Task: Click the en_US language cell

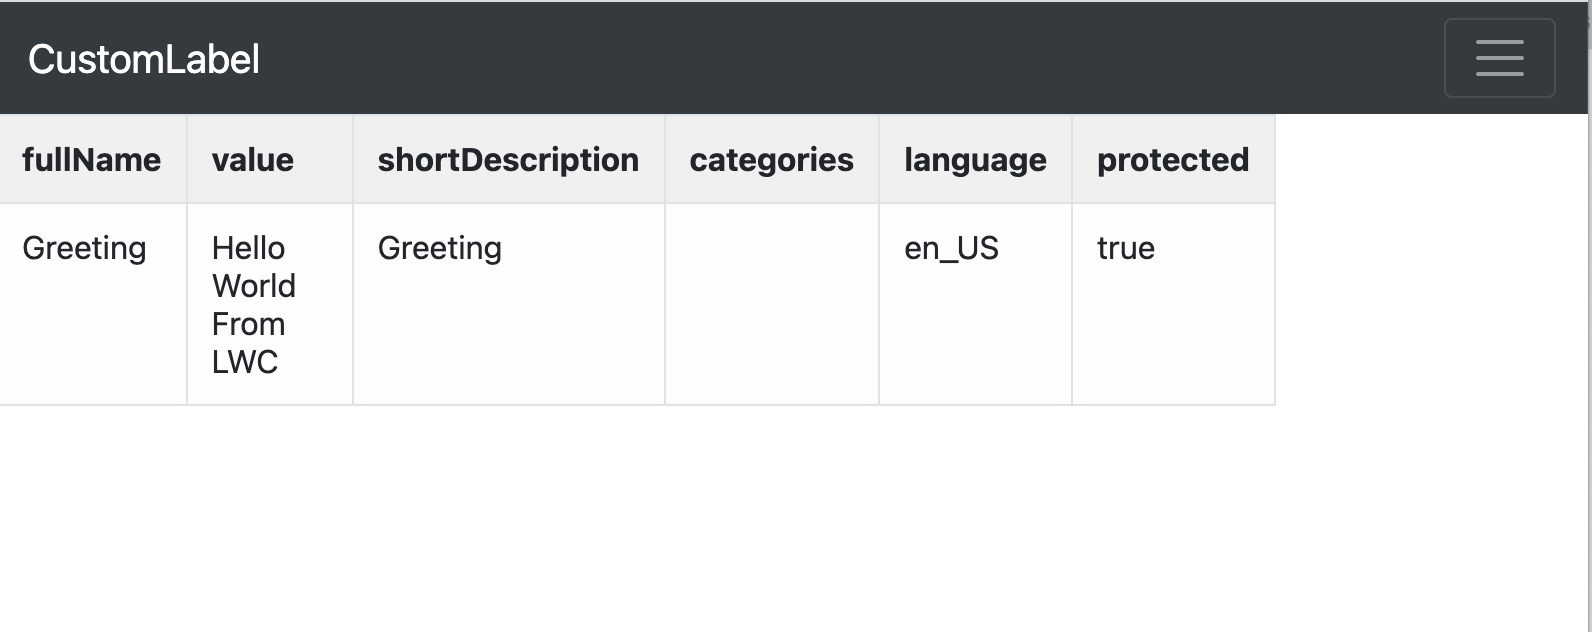Action: 975,304
